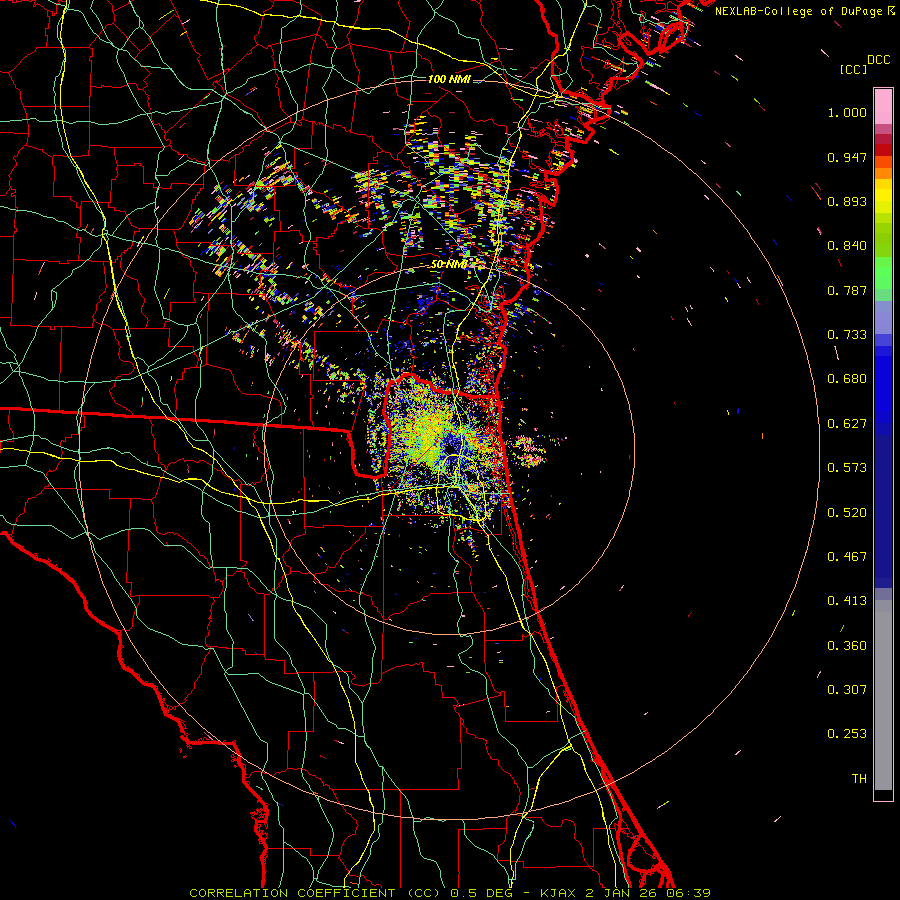This screenshot has height=900, width=900.
Task: Pick the periwinkle swatch in the color bar
Action: (x=883, y=317)
